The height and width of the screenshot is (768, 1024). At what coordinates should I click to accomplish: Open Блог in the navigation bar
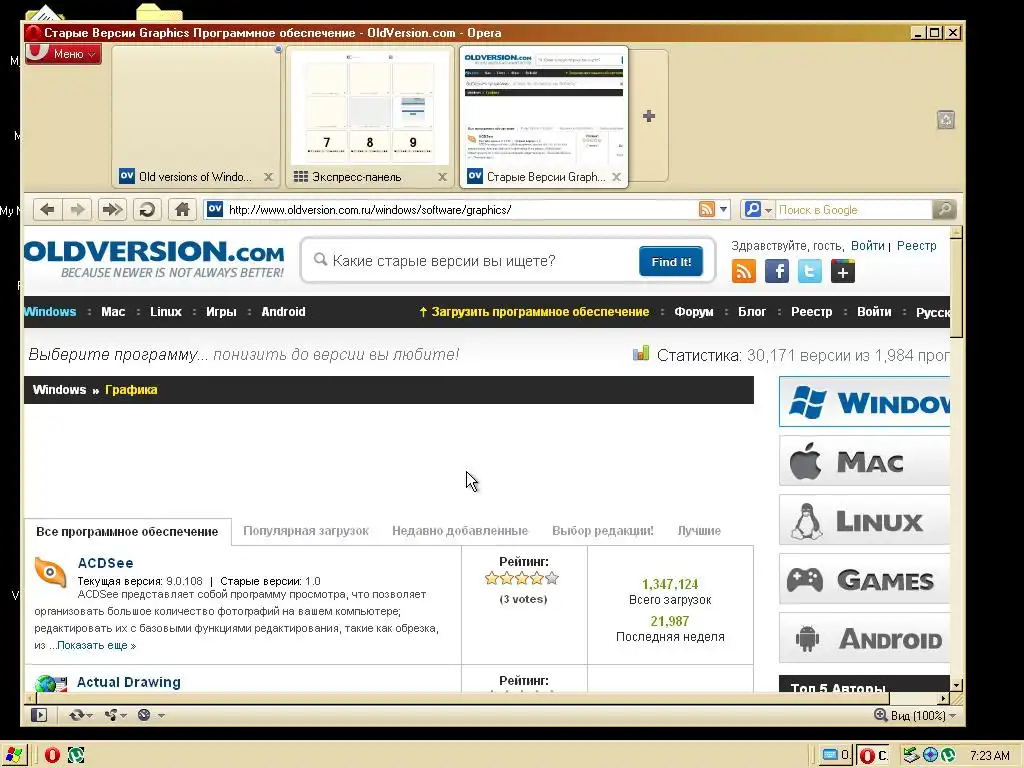click(752, 312)
